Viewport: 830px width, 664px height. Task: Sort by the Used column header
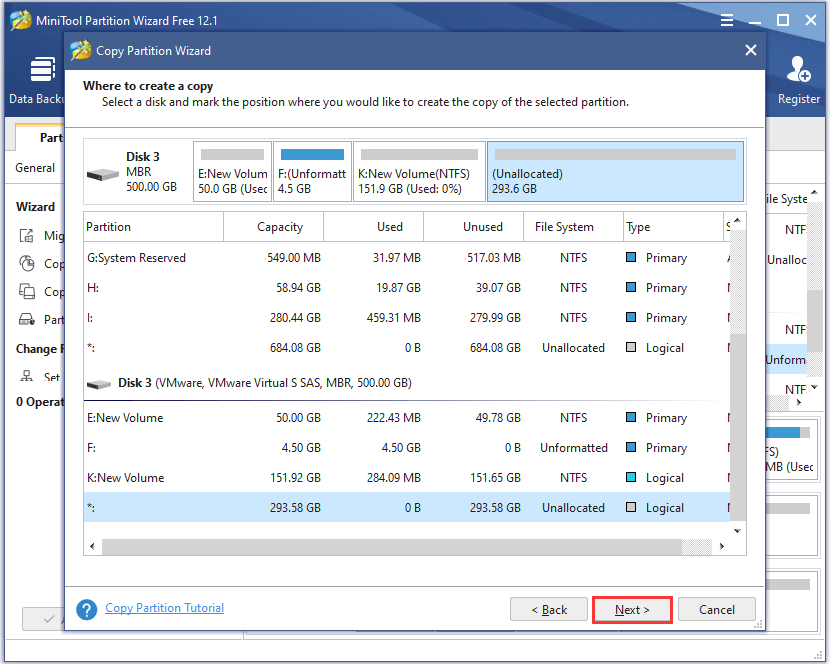(x=373, y=227)
